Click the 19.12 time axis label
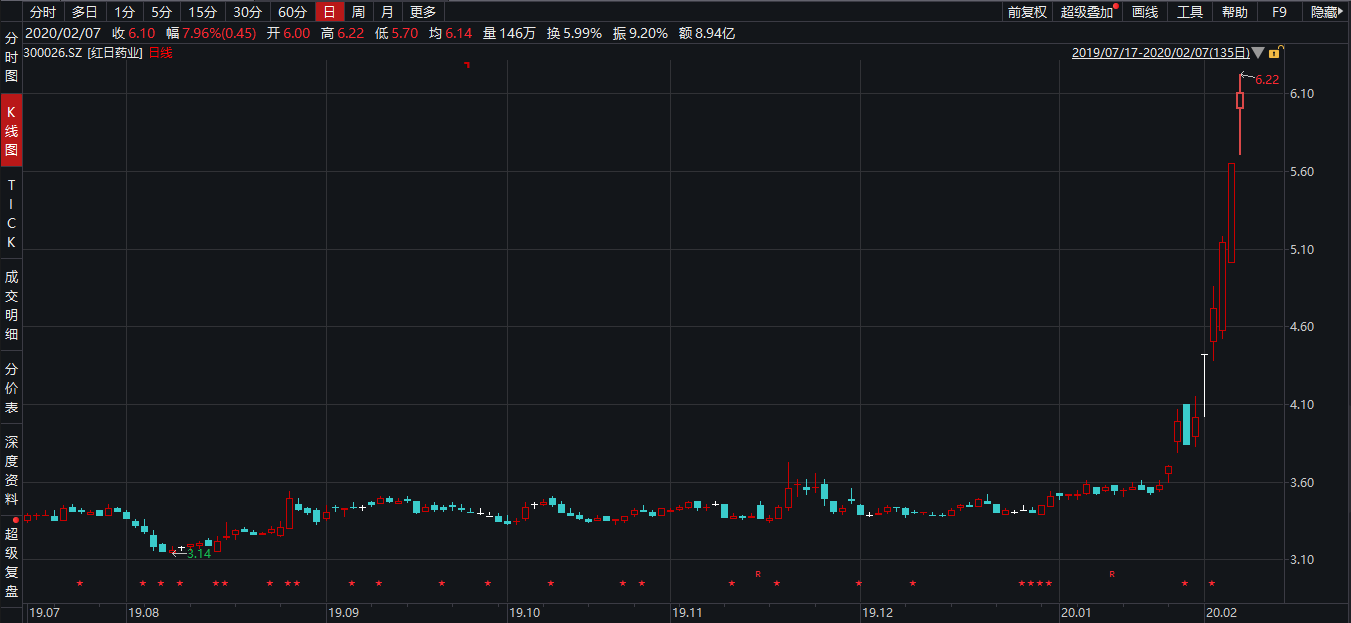Screen dimensions: 1351x623 pyautogui.click(x=878, y=612)
